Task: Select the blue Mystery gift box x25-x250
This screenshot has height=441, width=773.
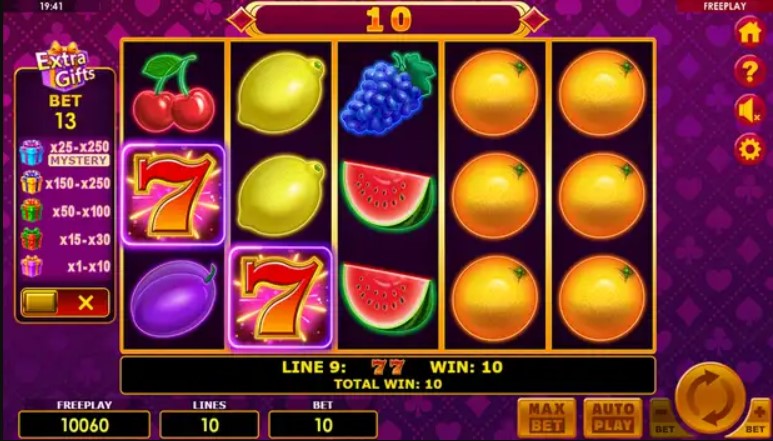Action: pos(32,153)
